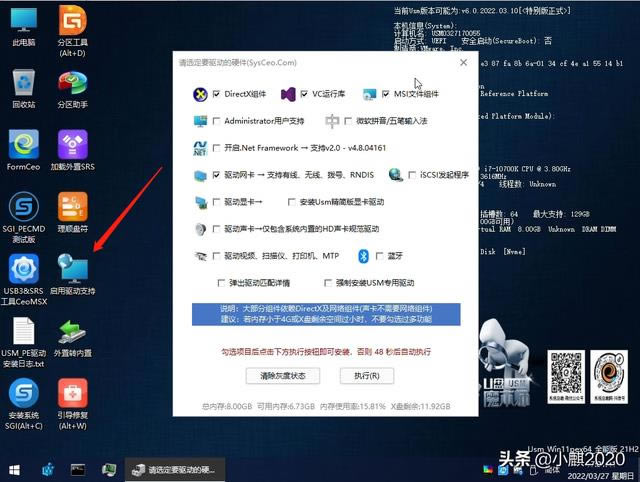Uncheck the MSI文件组件 checkbox
640x482 pixels.
(x=386, y=94)
